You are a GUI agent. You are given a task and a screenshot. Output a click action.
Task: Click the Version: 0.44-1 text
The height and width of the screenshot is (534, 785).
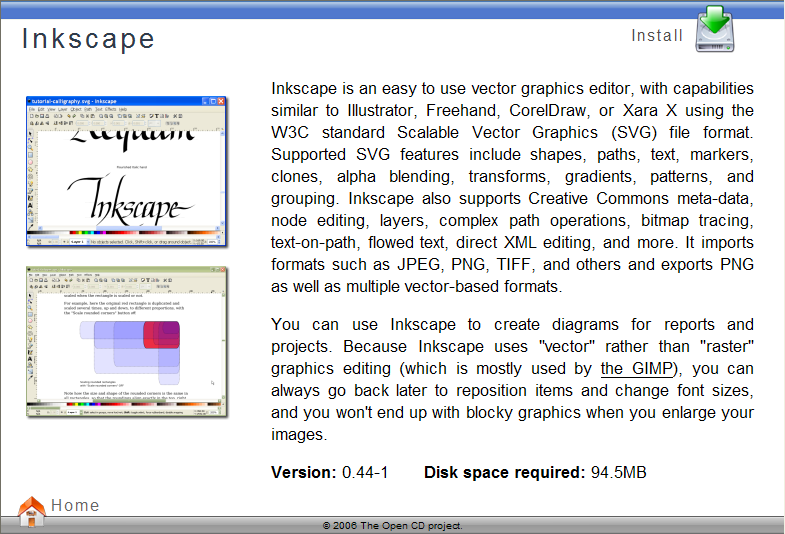329,472
